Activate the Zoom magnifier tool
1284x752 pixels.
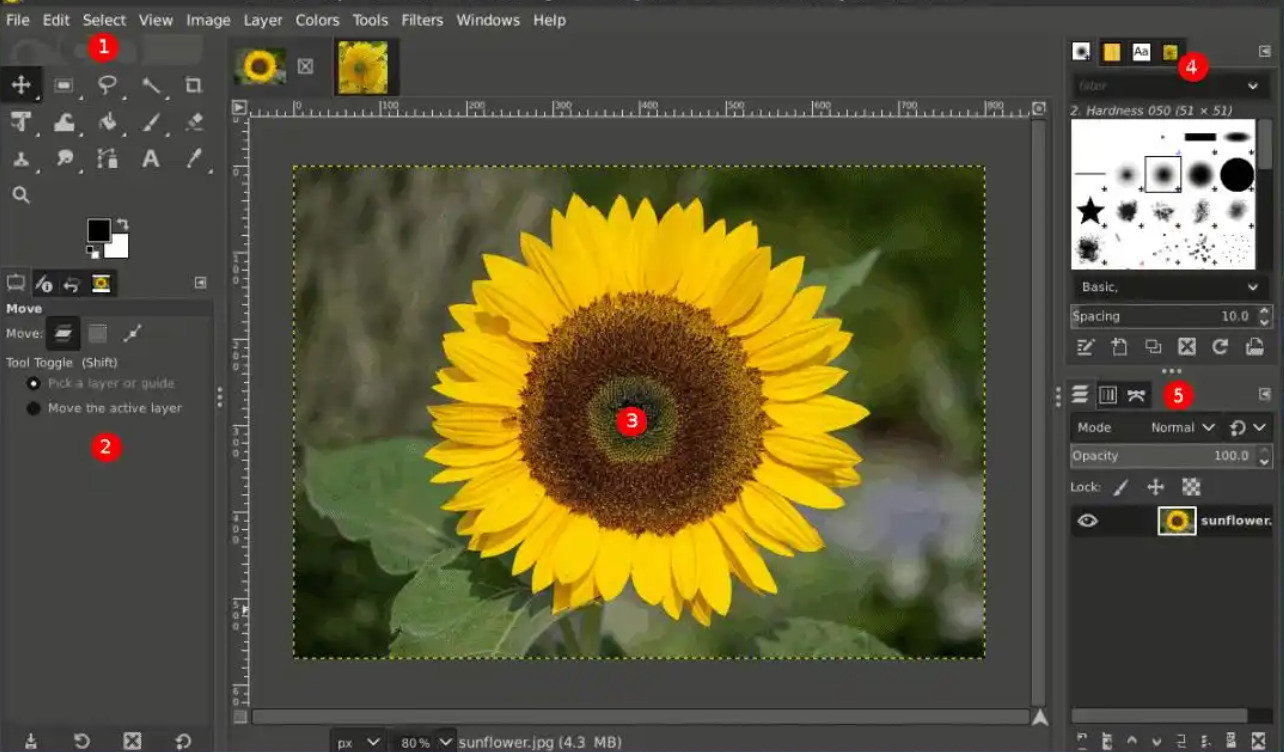(21, 195)
